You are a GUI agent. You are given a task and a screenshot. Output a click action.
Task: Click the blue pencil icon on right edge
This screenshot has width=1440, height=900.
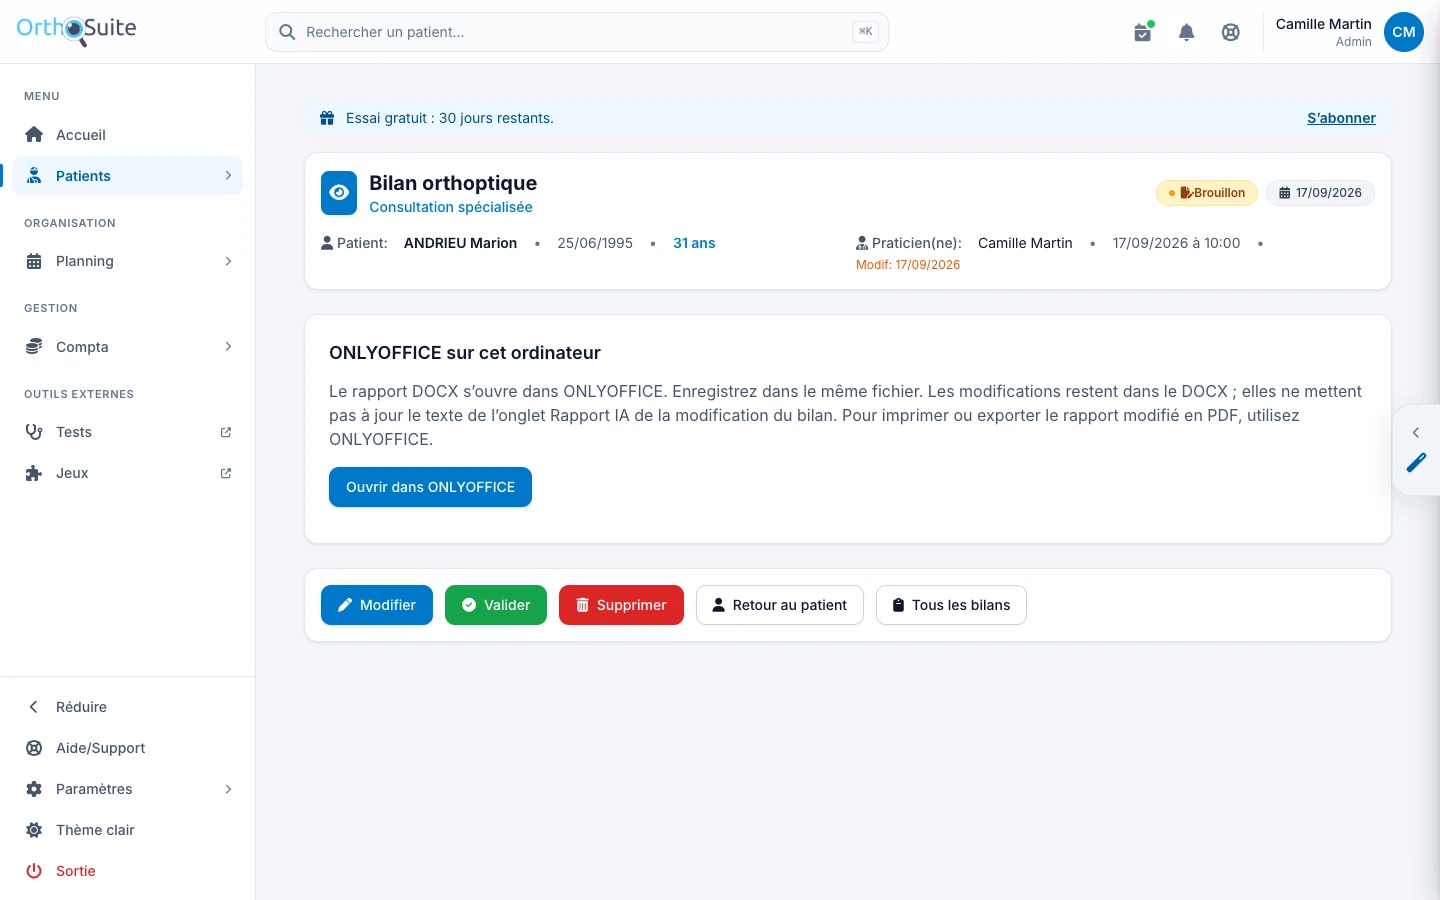tap(1417, 462)
